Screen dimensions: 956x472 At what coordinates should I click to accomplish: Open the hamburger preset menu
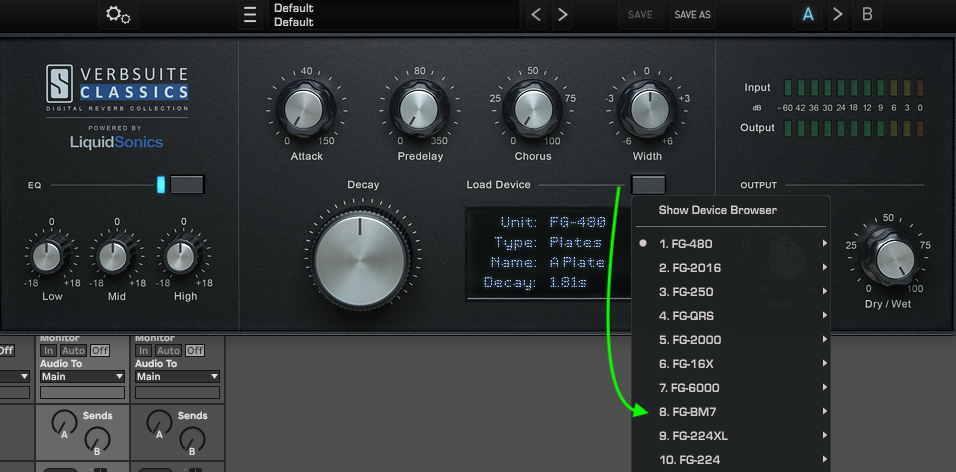coord(250,15)
